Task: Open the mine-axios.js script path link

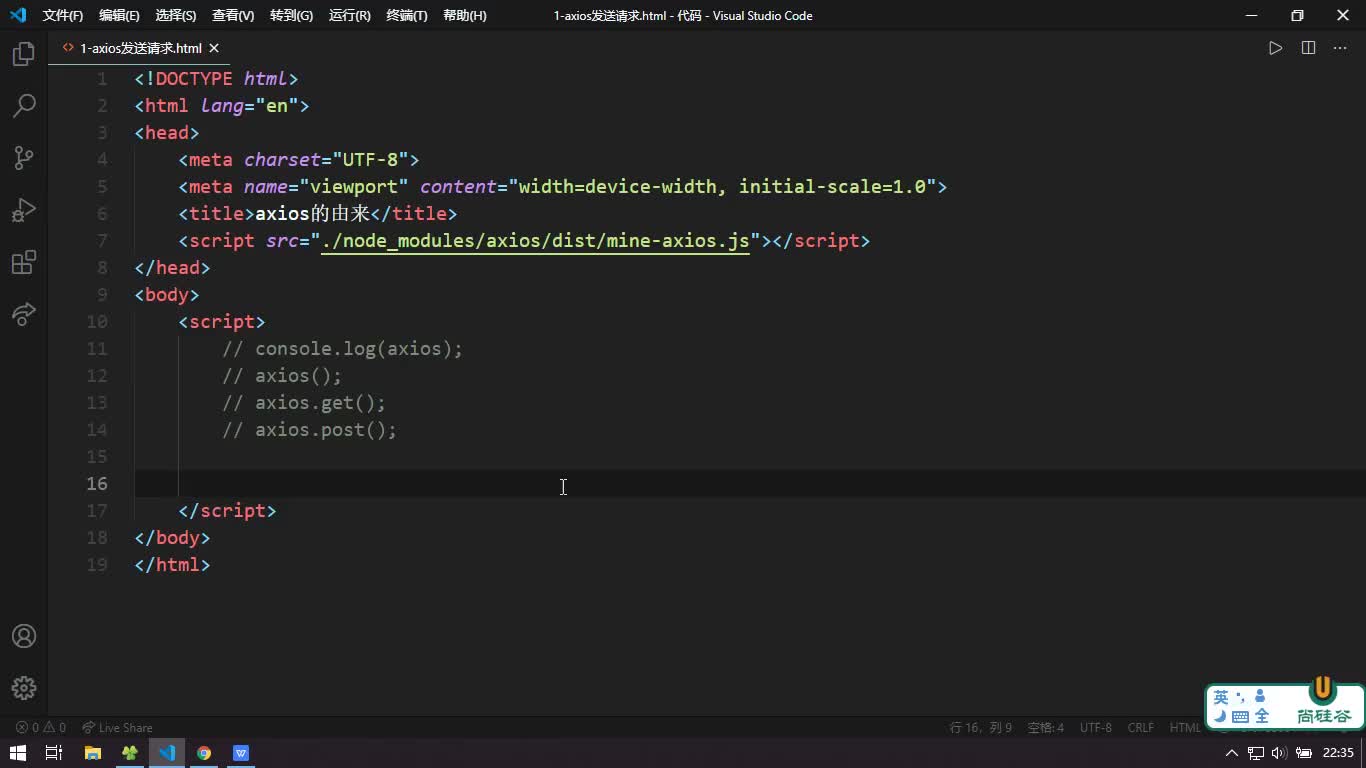Action: (535, 241)
